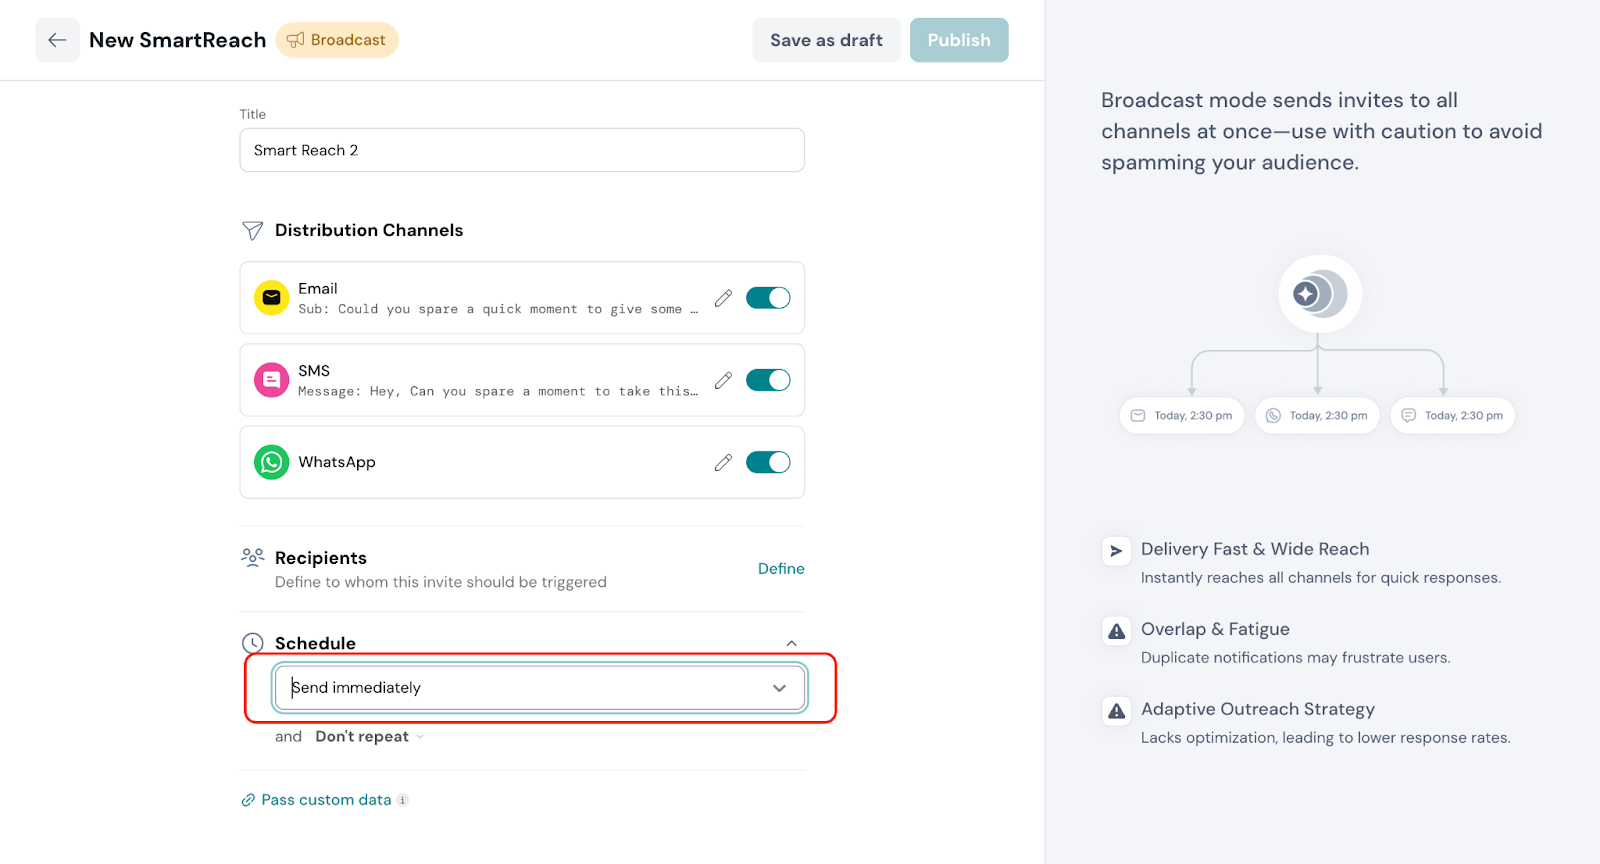Screen dimensions: 1600x864
Task: Turn off the SMS channel toggle
Action: pyautogui.click(x=768, y=380)
